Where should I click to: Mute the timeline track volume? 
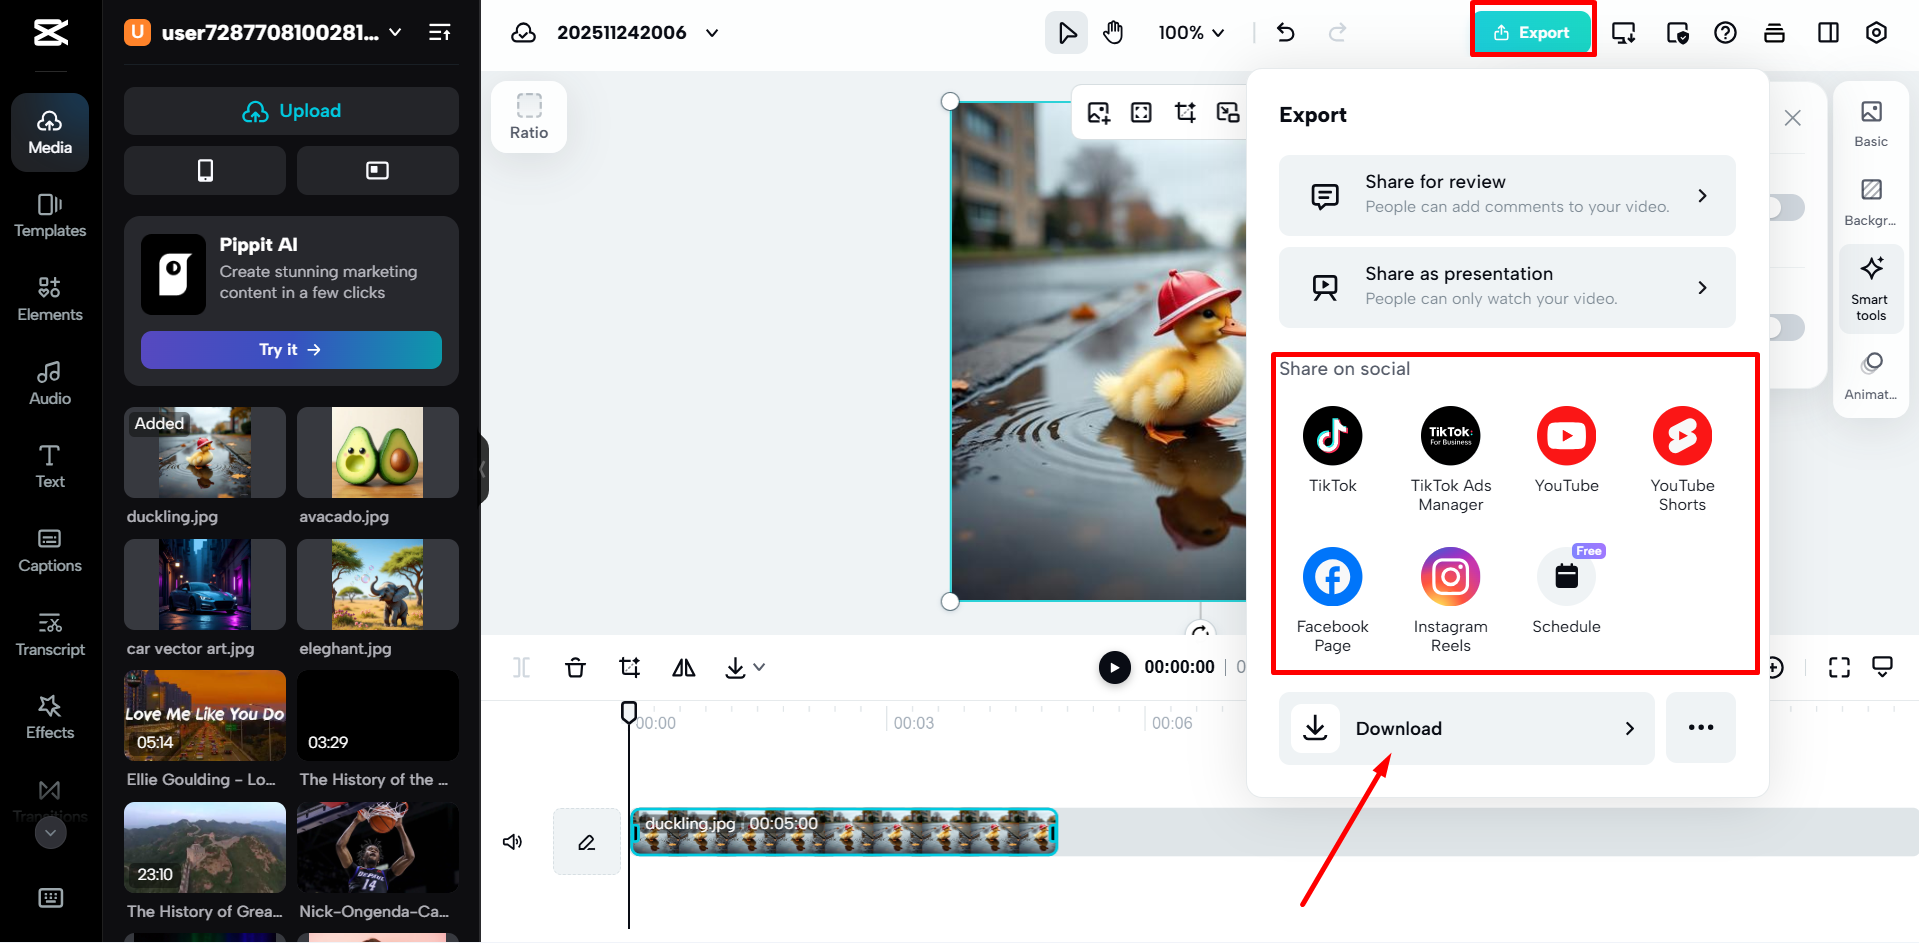tap(513, 842)
